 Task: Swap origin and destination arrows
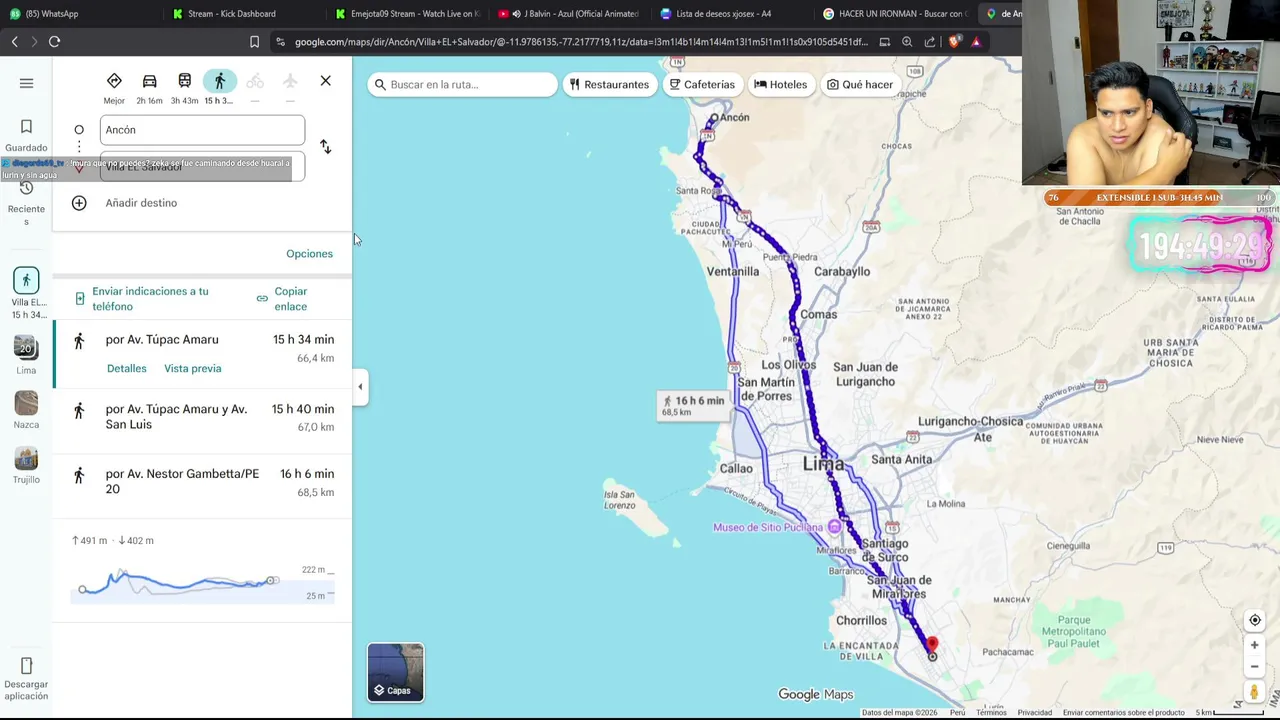325,147
